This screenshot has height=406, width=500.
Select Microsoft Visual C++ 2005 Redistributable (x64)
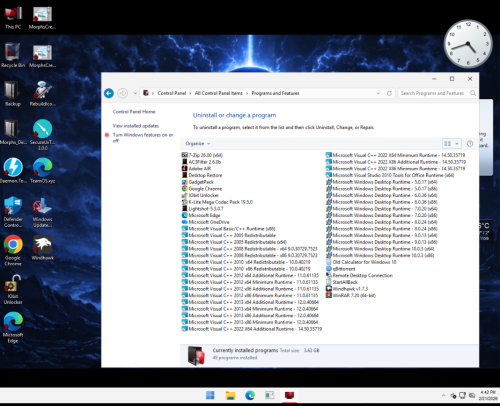tap(234, 242)
